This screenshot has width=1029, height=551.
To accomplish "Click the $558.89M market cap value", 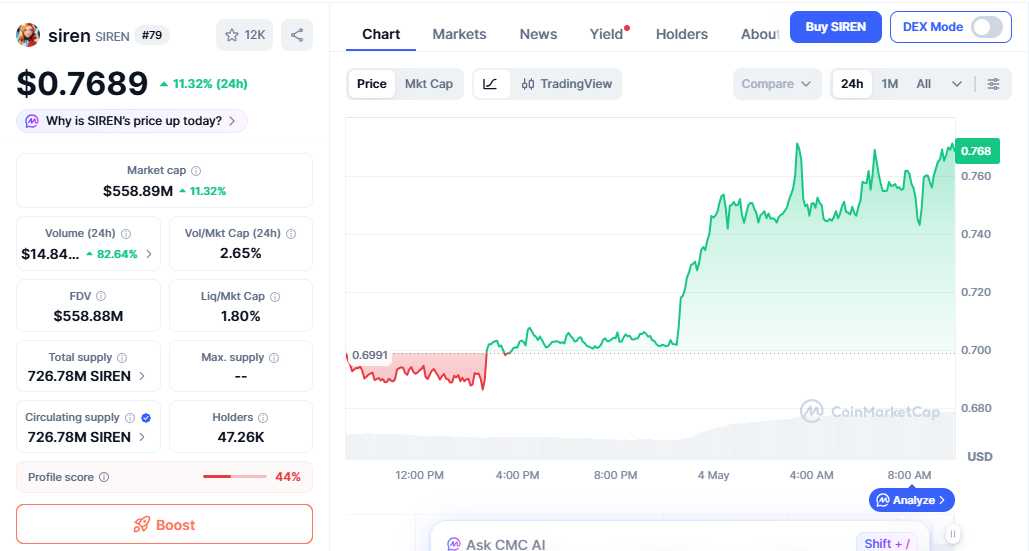I will click(138, 191).
